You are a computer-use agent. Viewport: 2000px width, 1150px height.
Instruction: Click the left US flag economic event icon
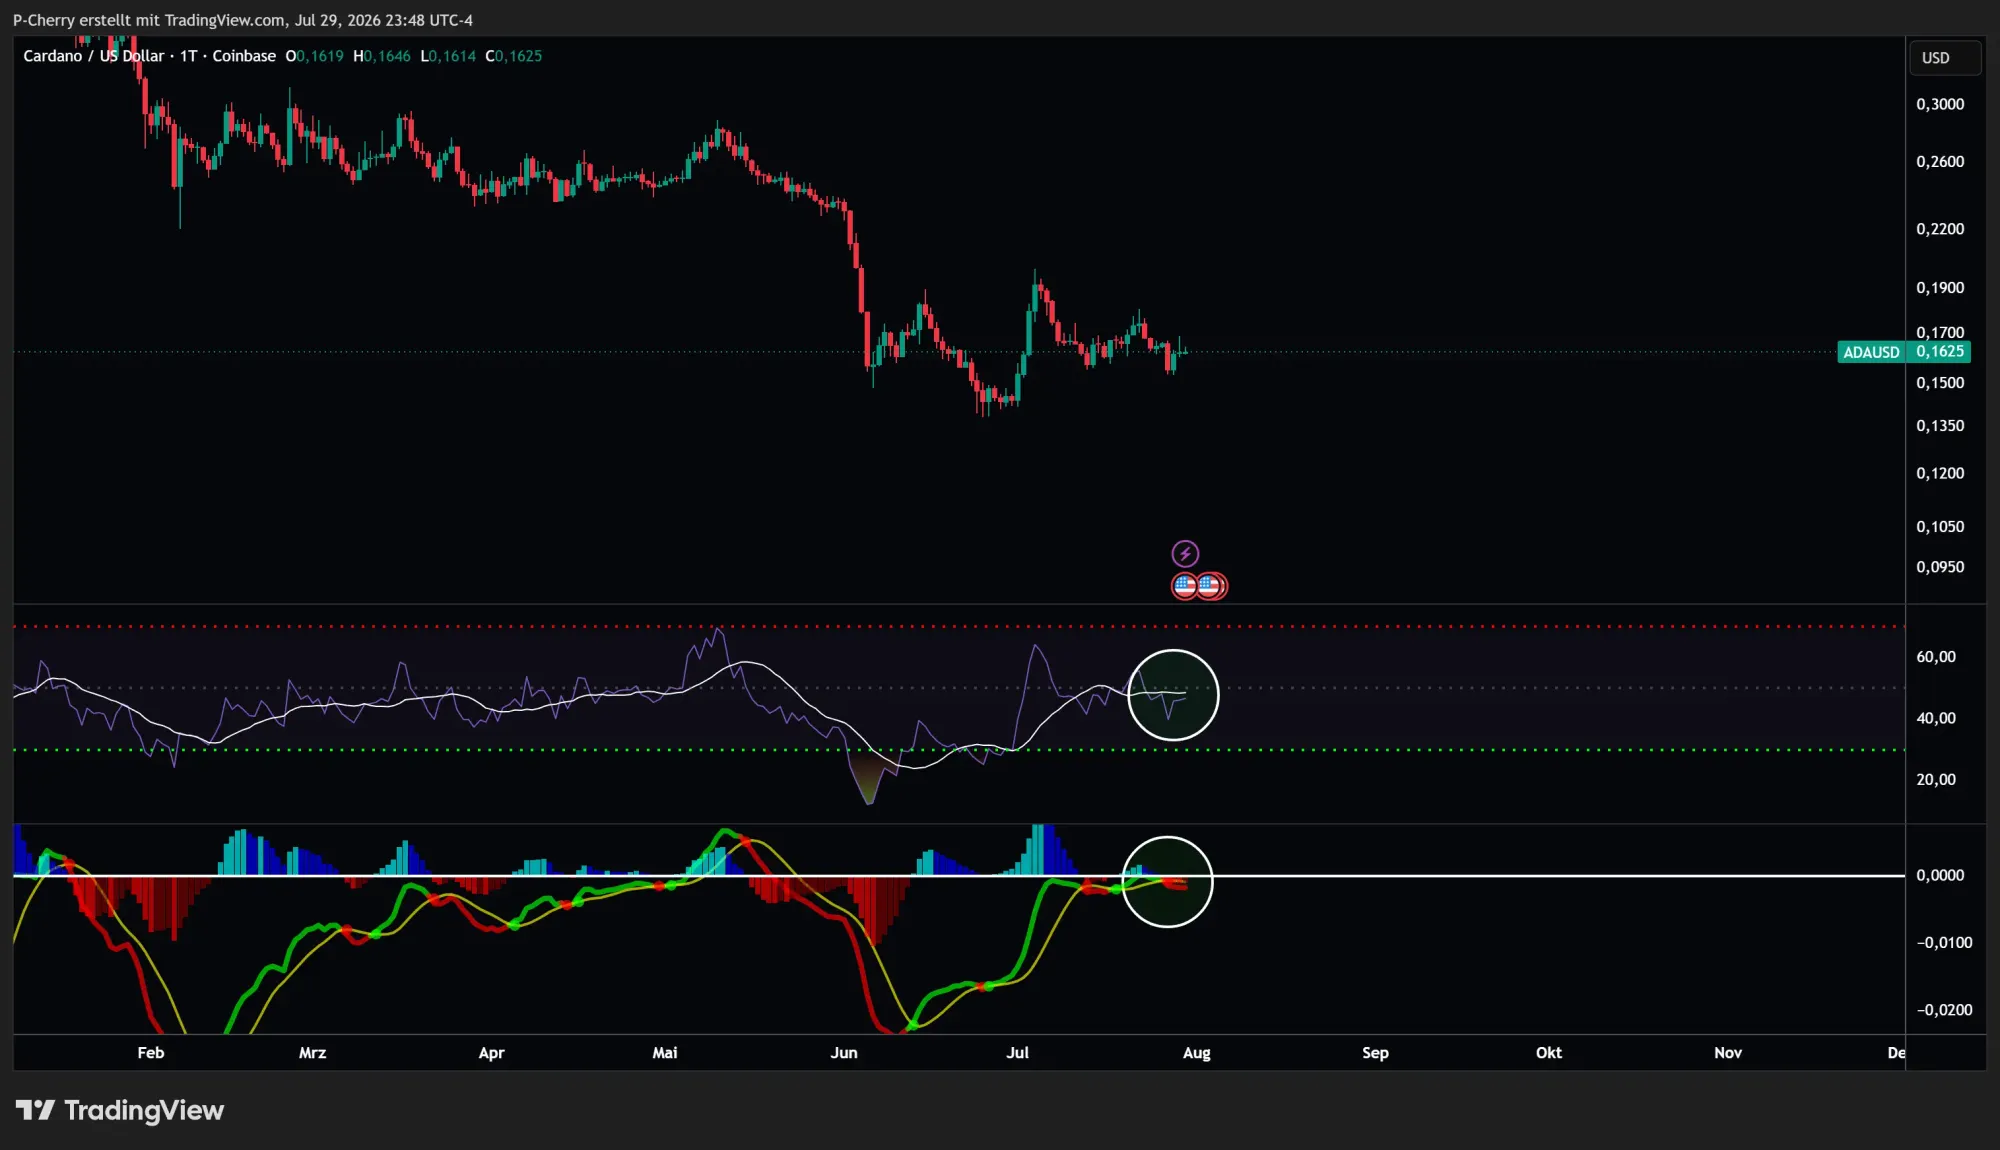pyautogui.click(x=1185, y=586)
